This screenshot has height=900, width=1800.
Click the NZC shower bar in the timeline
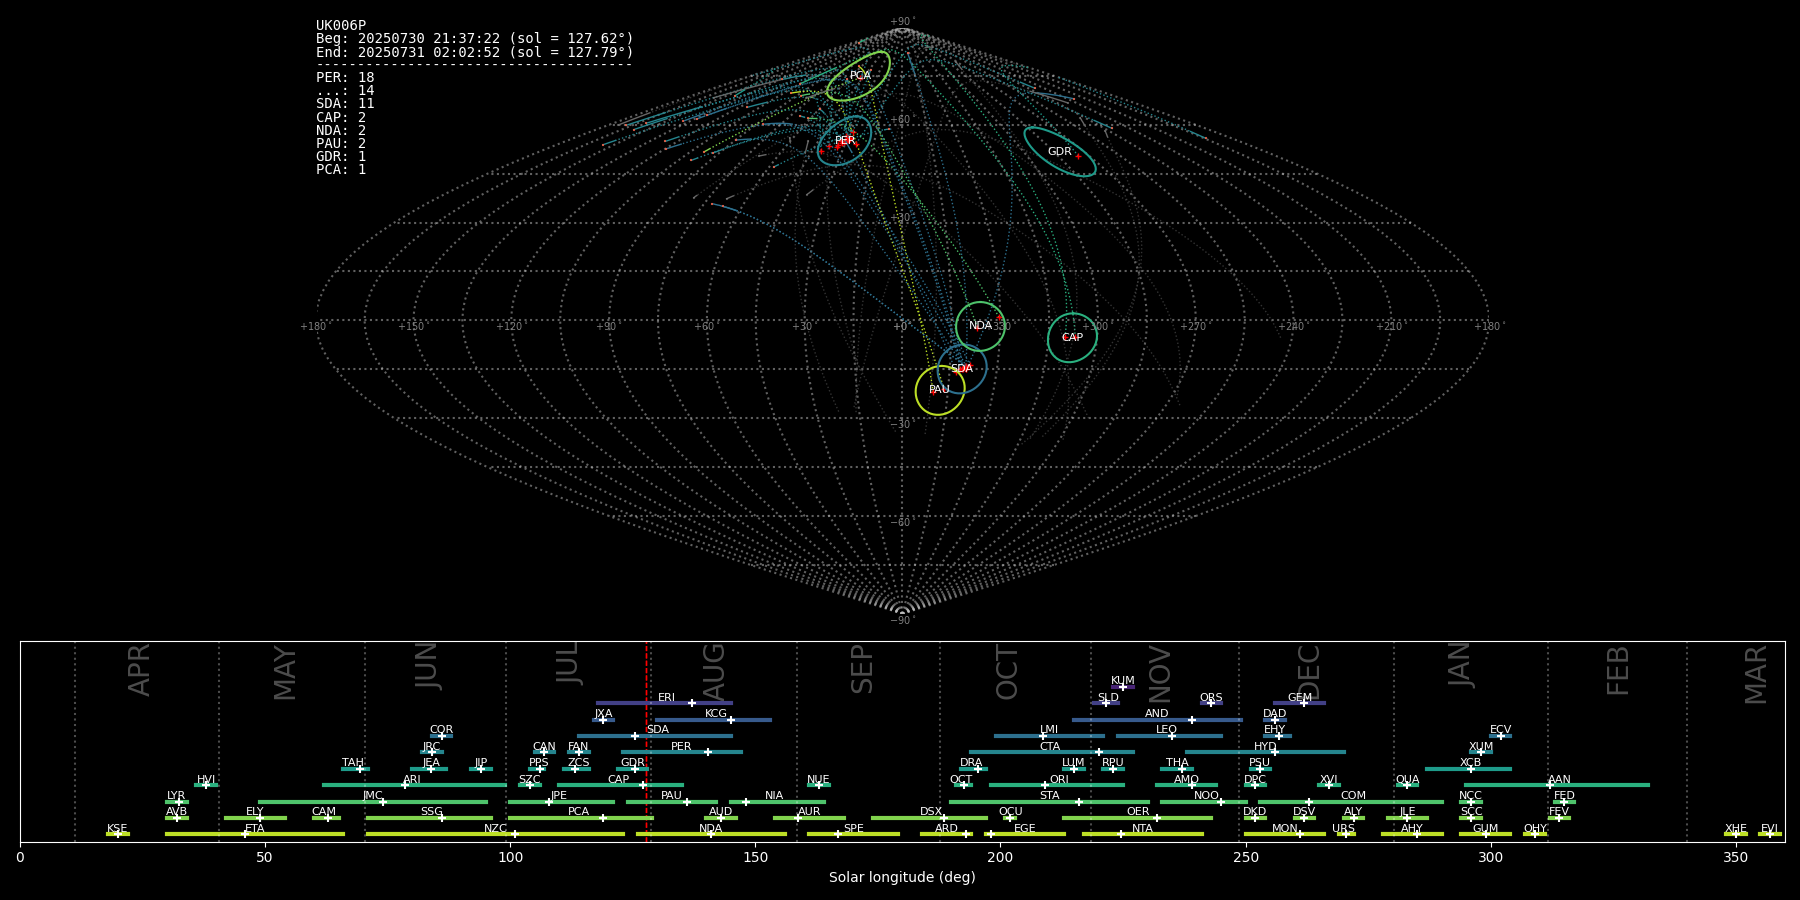tap(495, 834)
